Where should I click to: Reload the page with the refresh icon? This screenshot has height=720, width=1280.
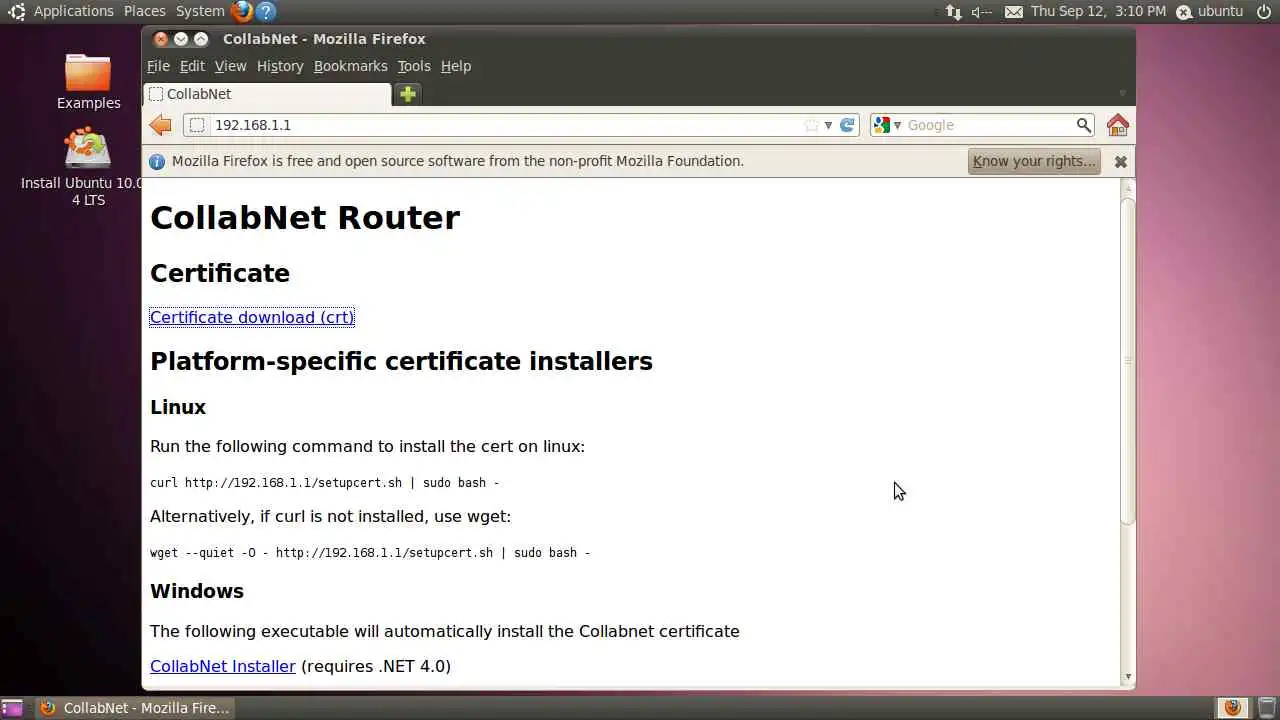(x=847, y=125)
